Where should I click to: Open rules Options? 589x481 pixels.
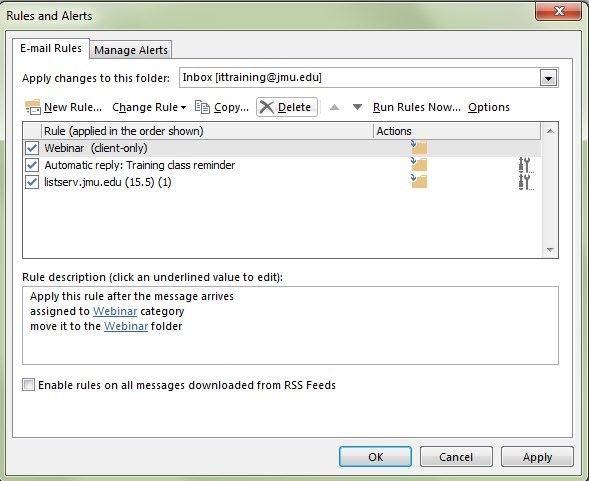click(489, 107)
